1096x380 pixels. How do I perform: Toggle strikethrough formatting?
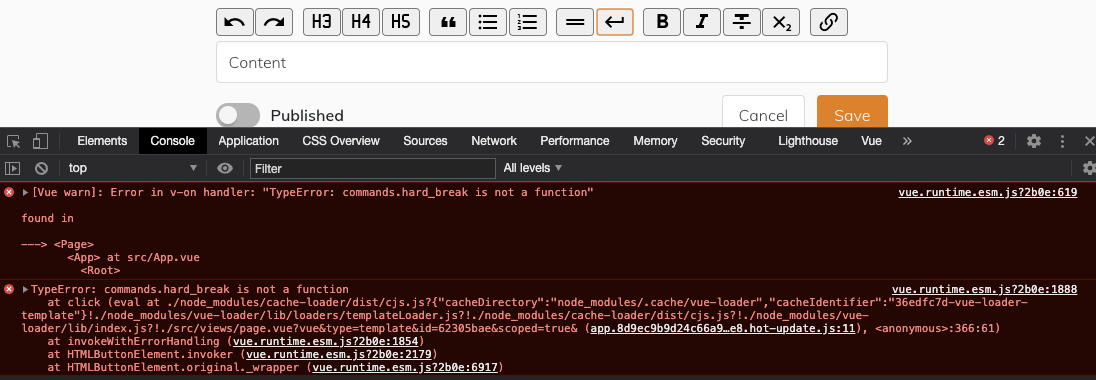742,22
